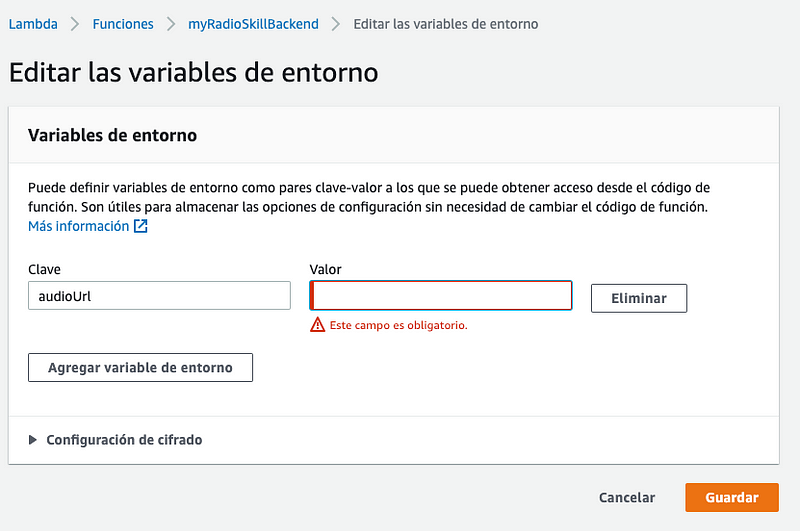The height and width of the screenshot is (531, 800).
Task: Click the chevron separator after Funciones
Action: click(171, 24)
